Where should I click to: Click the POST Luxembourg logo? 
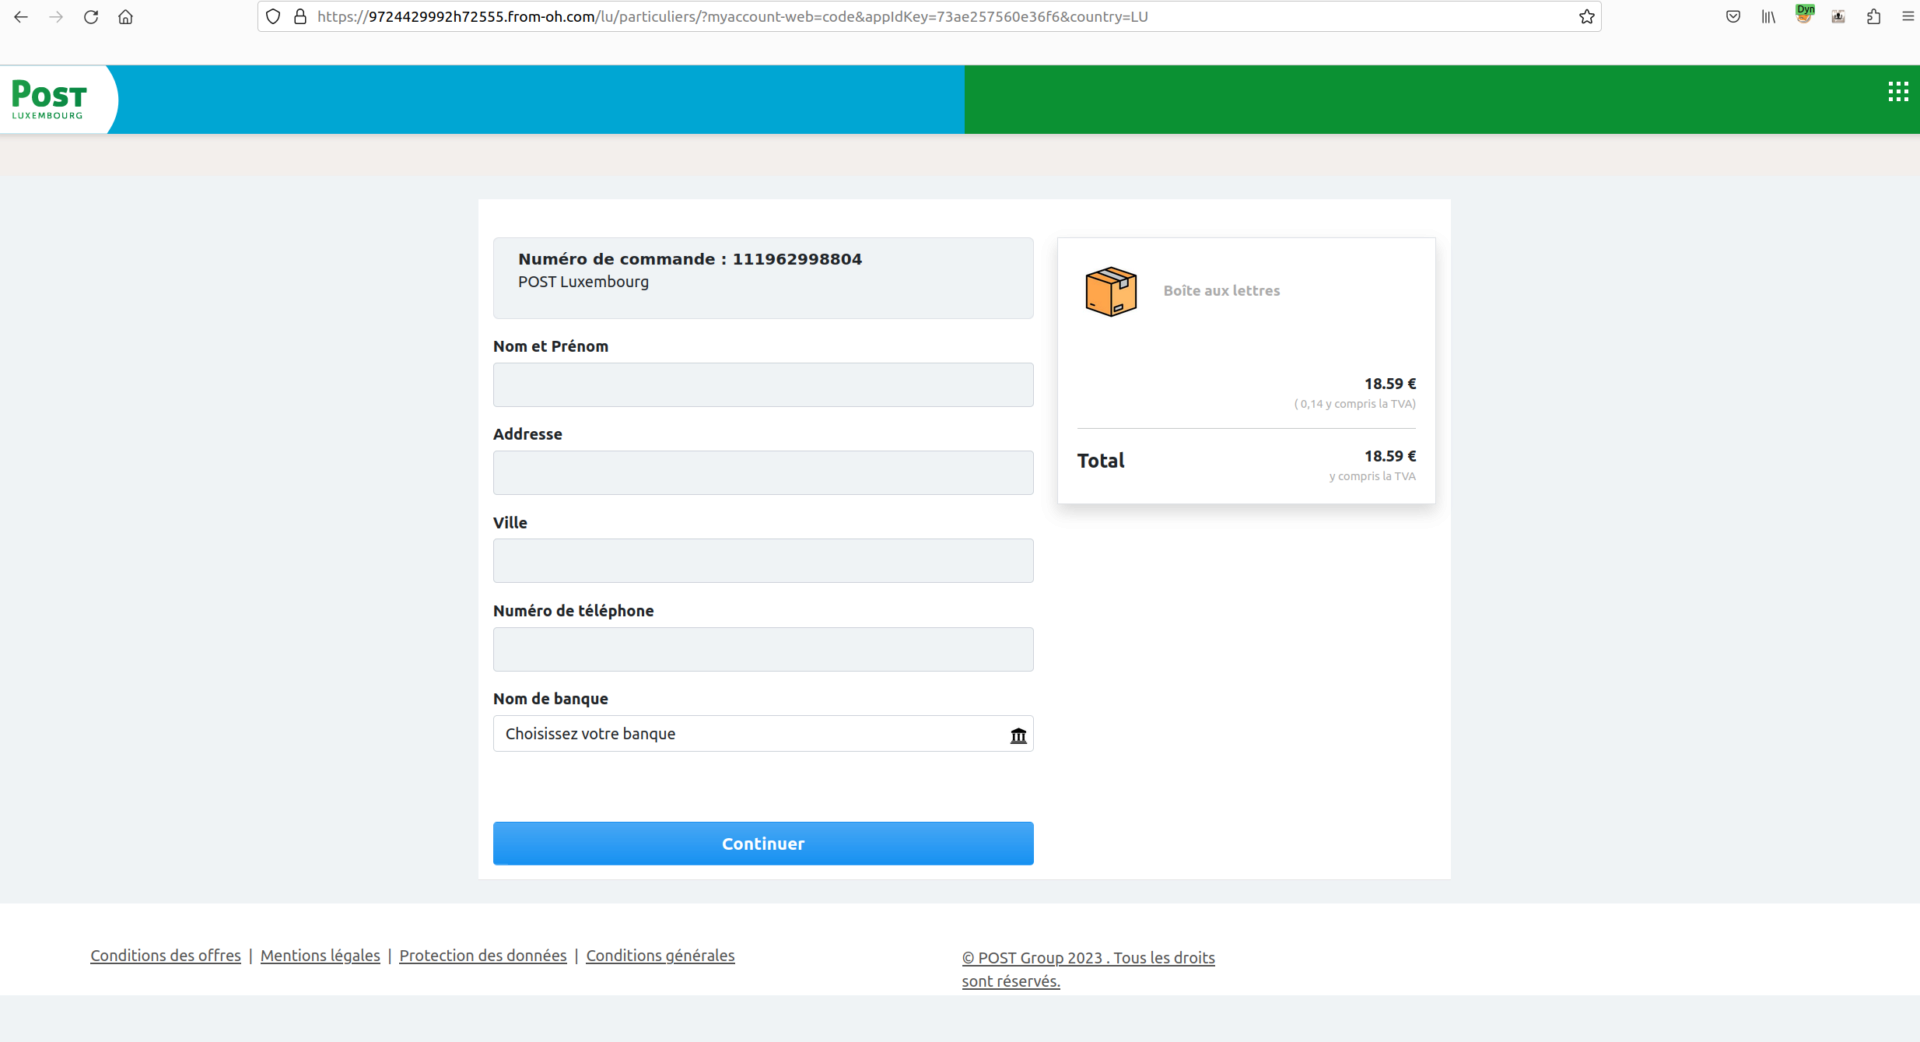[49, 99]
